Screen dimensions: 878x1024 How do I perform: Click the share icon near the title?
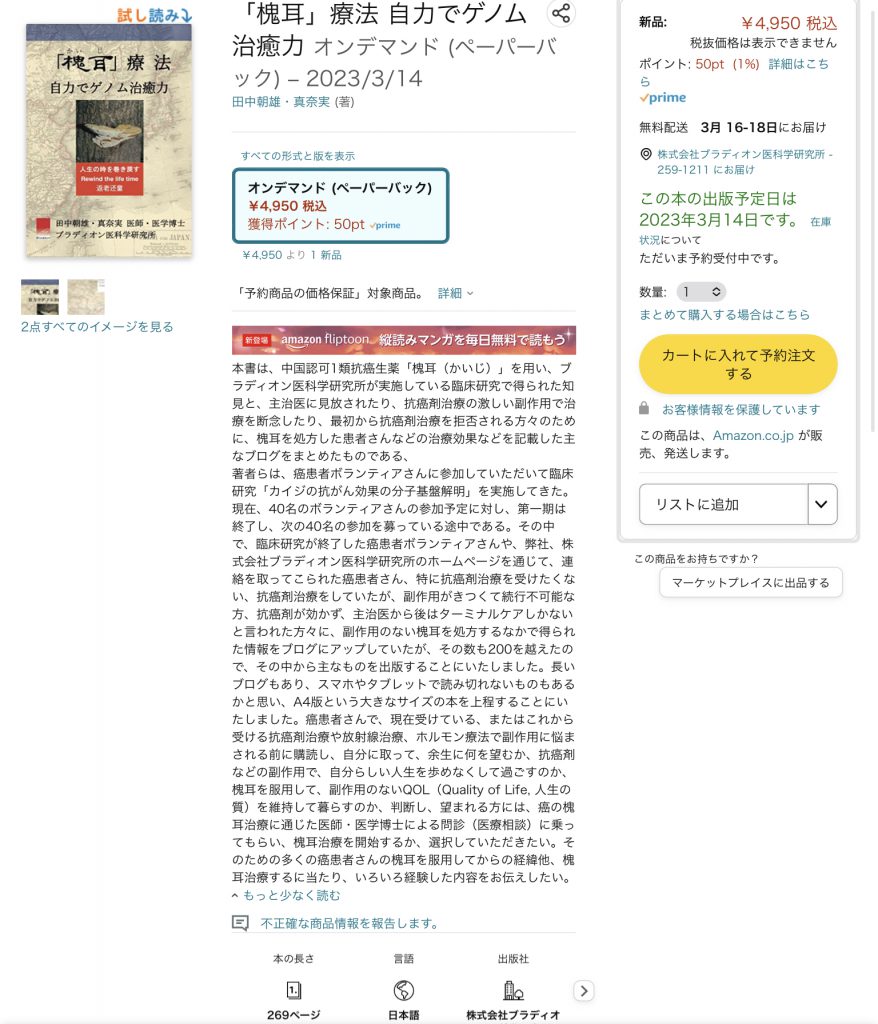(x=561, y=13)
